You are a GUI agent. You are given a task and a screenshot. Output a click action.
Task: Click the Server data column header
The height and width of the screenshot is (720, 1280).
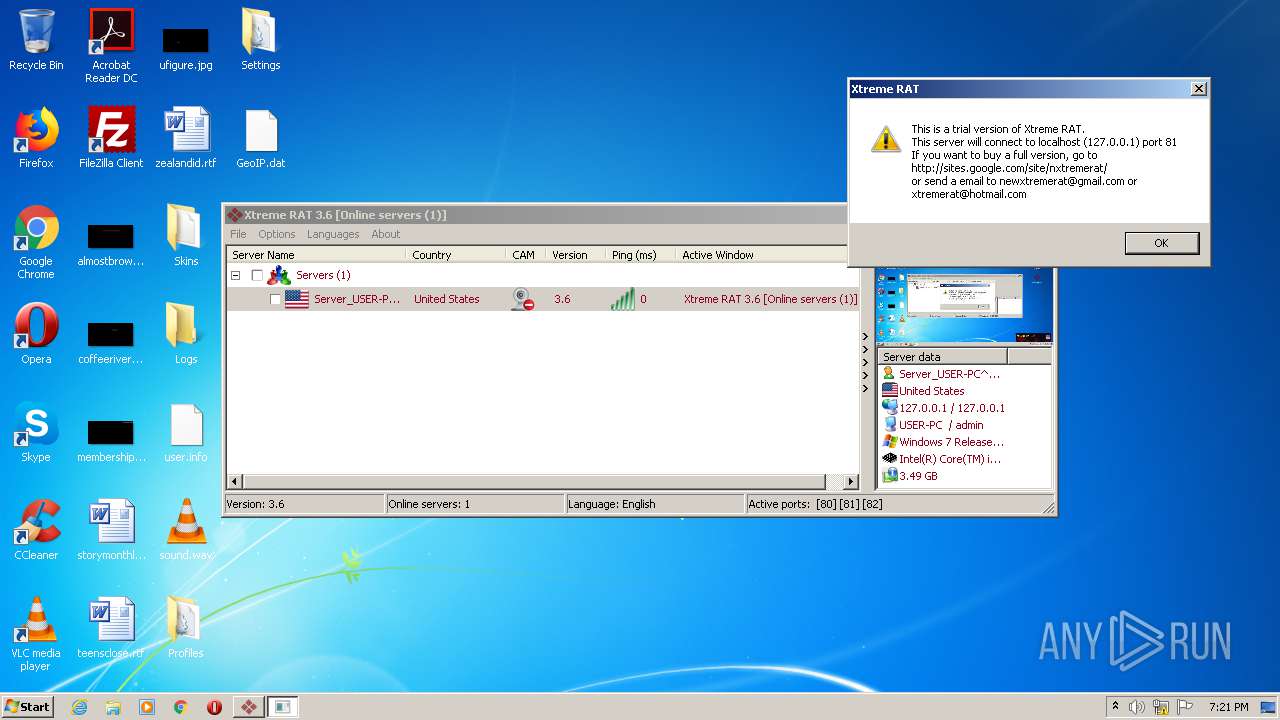point(942,357)
